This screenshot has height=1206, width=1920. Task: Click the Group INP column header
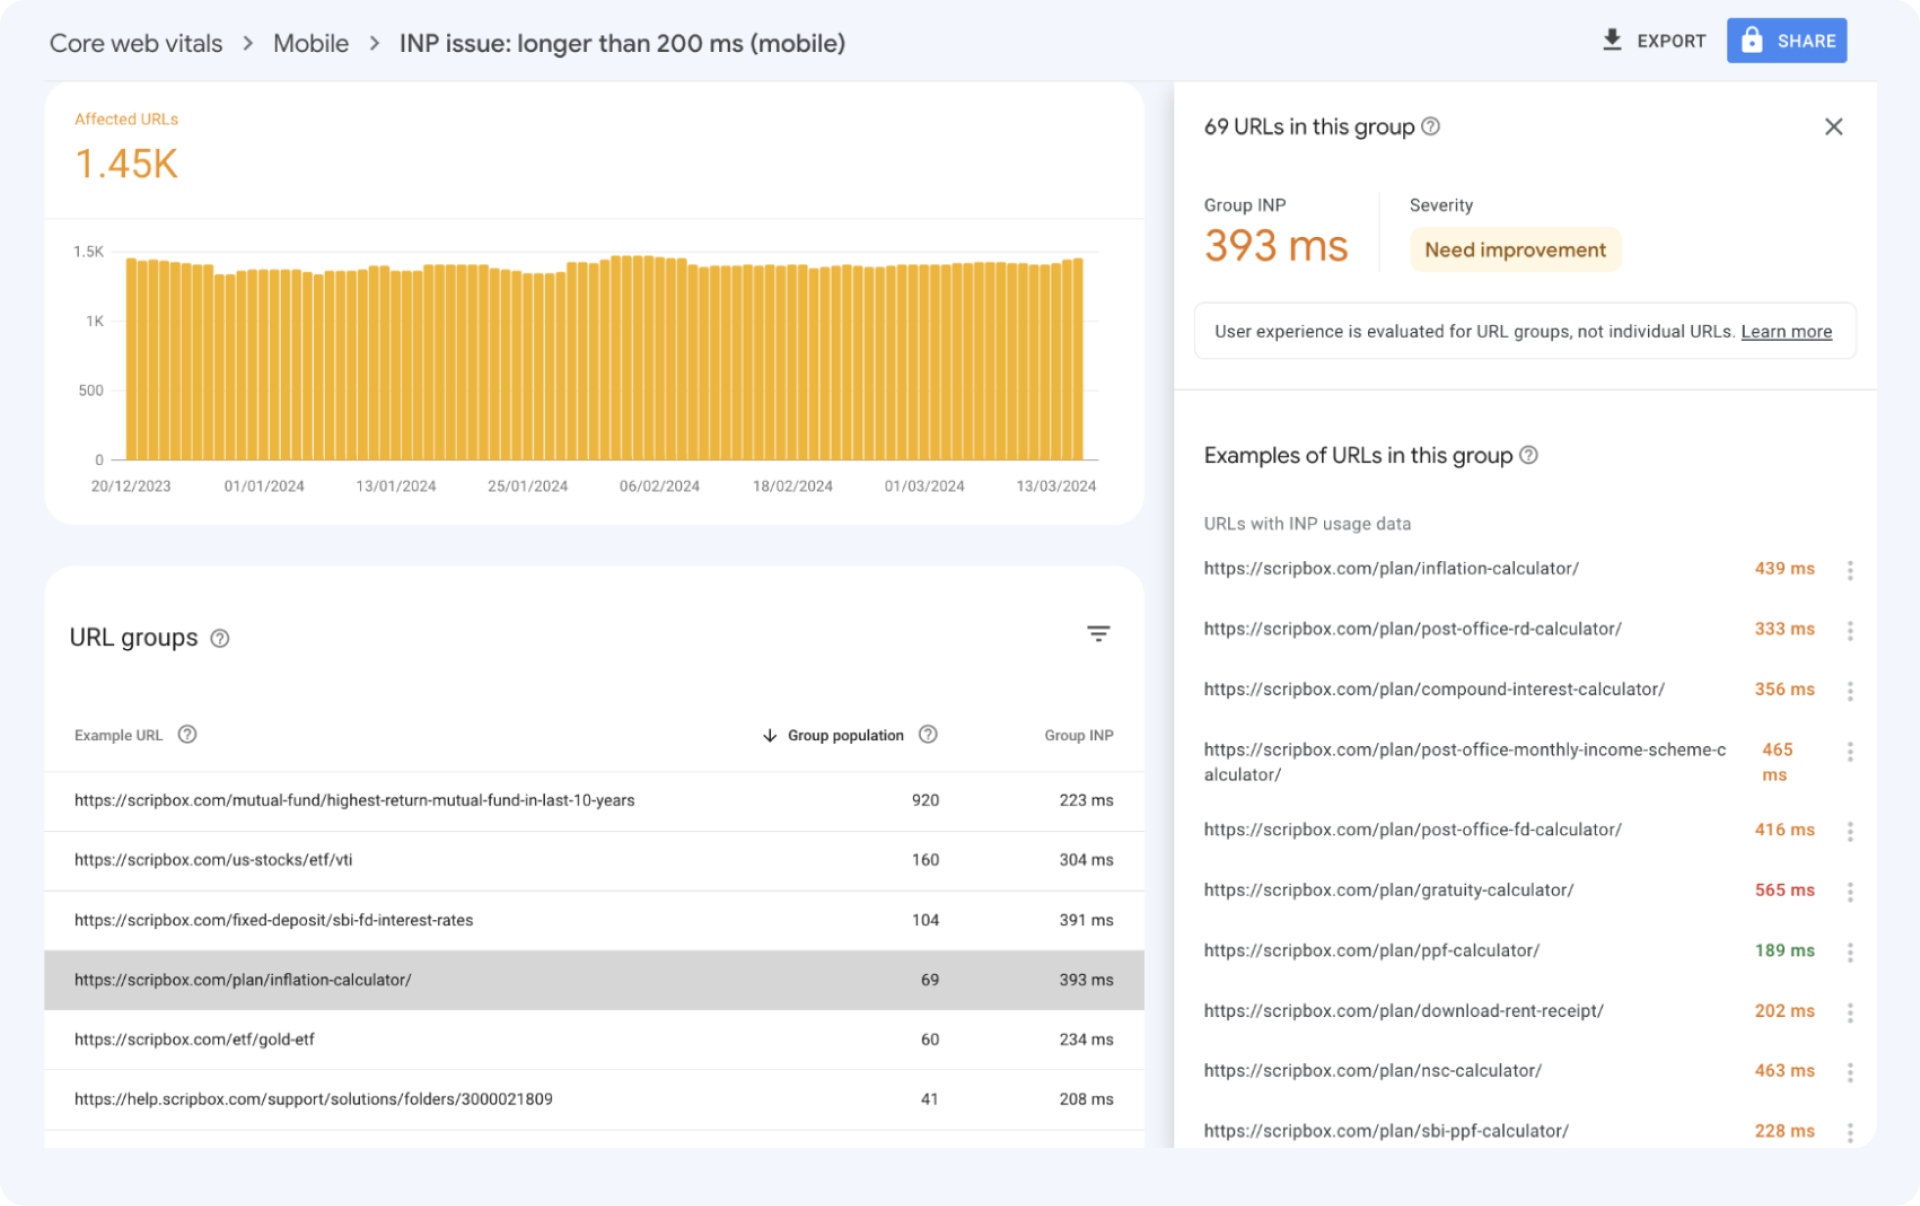[x=1078, y=735]
